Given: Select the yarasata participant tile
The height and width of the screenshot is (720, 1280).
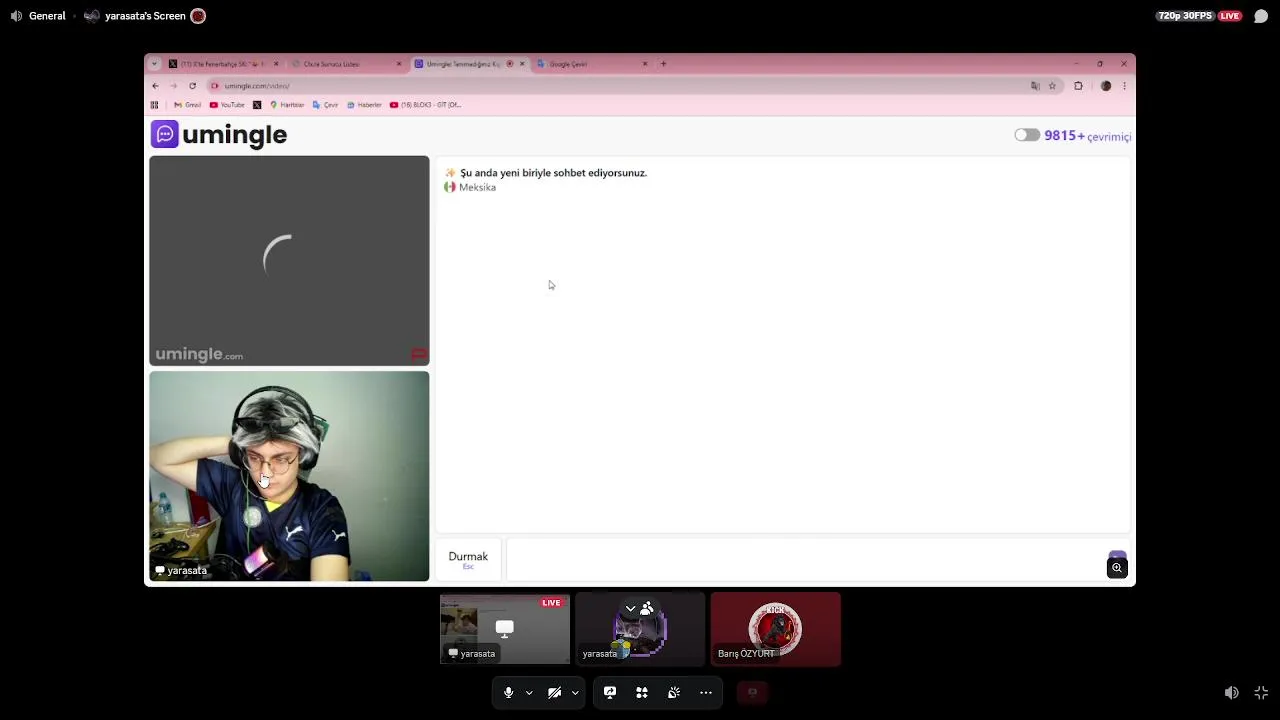Looking at the screenshot, I should 640,629.
